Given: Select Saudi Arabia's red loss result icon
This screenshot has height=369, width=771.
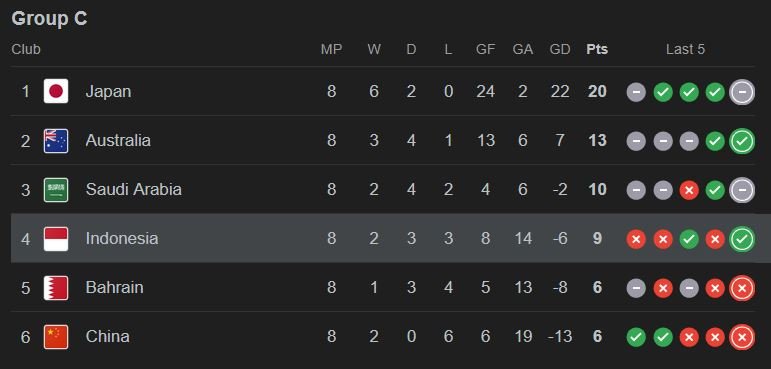Looking at the screenshot, I should point(689,190).
